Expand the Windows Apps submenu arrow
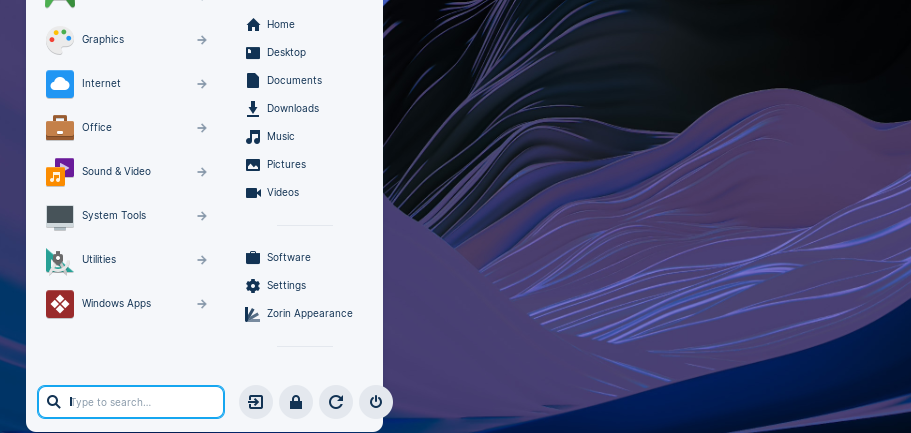This screenshot has width=911, height=433. pyautogui.click(x=202, y=304)
